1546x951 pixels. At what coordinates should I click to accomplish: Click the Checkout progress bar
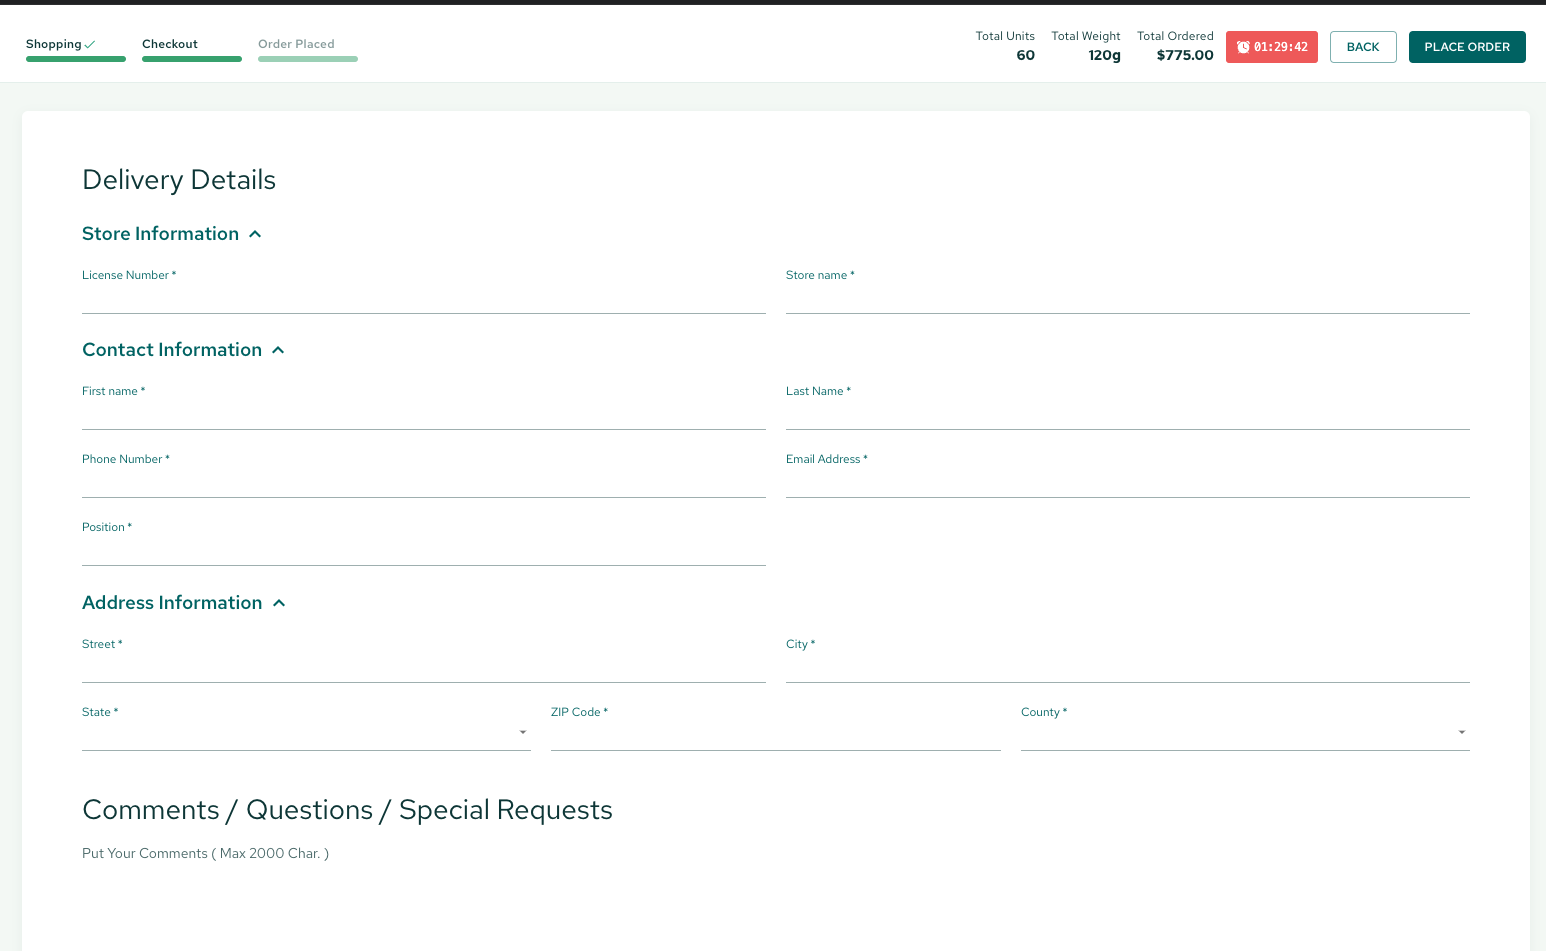[x=192, y=59]
